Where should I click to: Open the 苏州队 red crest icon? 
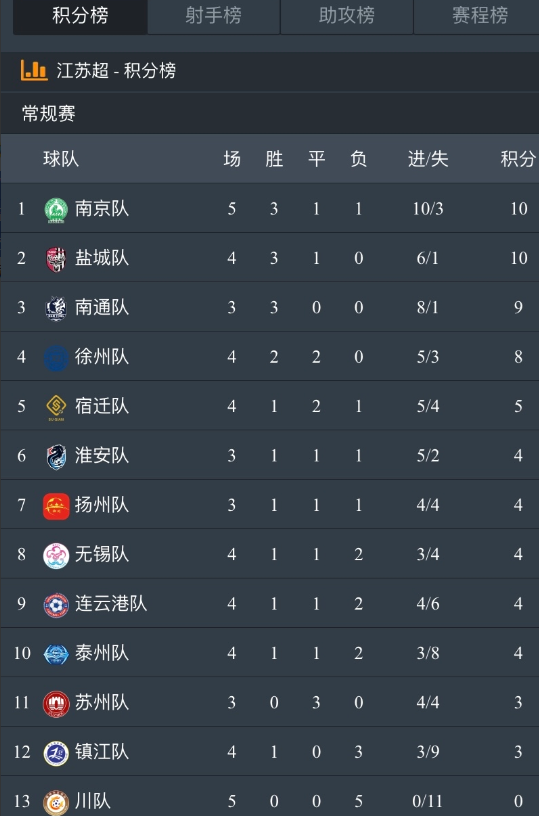tap(56, 704)
